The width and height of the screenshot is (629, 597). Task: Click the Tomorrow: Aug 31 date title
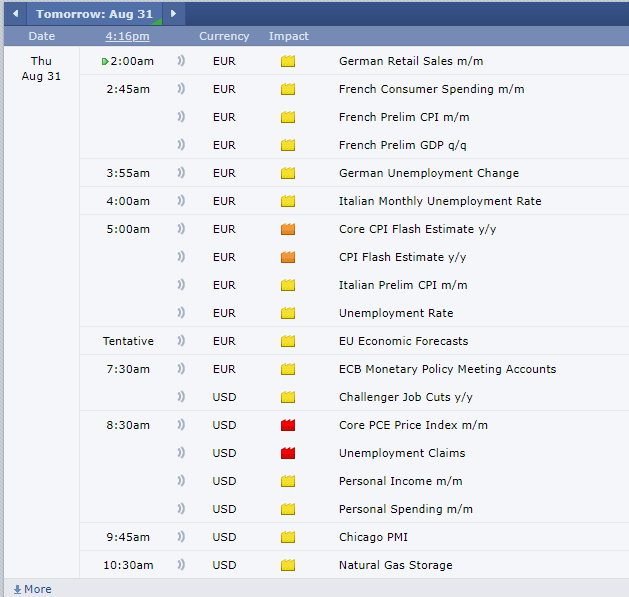pos(94,14)
